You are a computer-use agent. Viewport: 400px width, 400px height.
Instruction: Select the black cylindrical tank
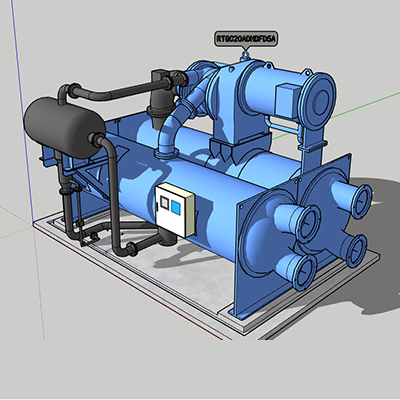point(64,127)
